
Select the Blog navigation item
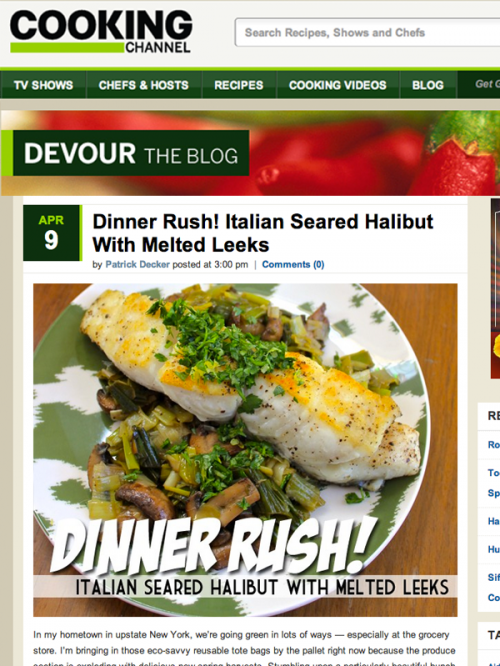(x=428, y=85)
